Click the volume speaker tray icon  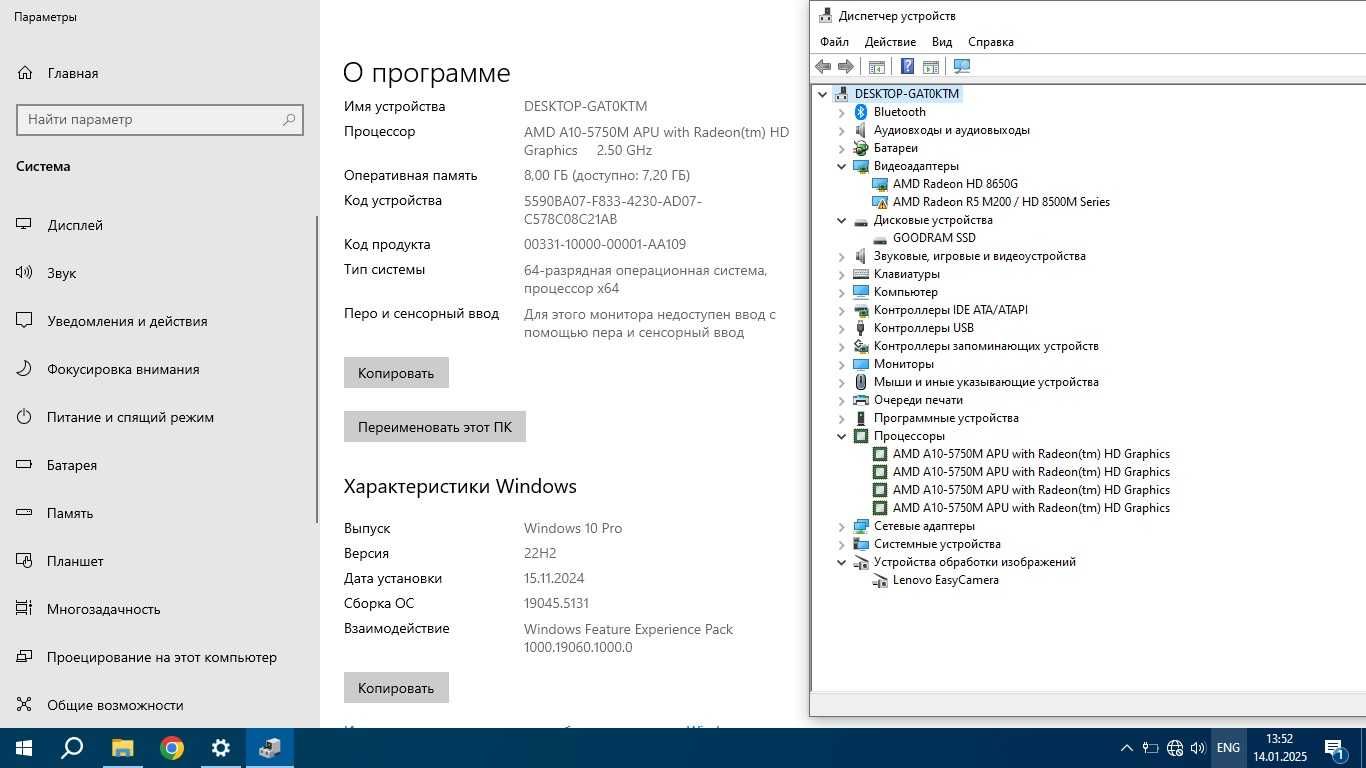tap(1199, 748)
